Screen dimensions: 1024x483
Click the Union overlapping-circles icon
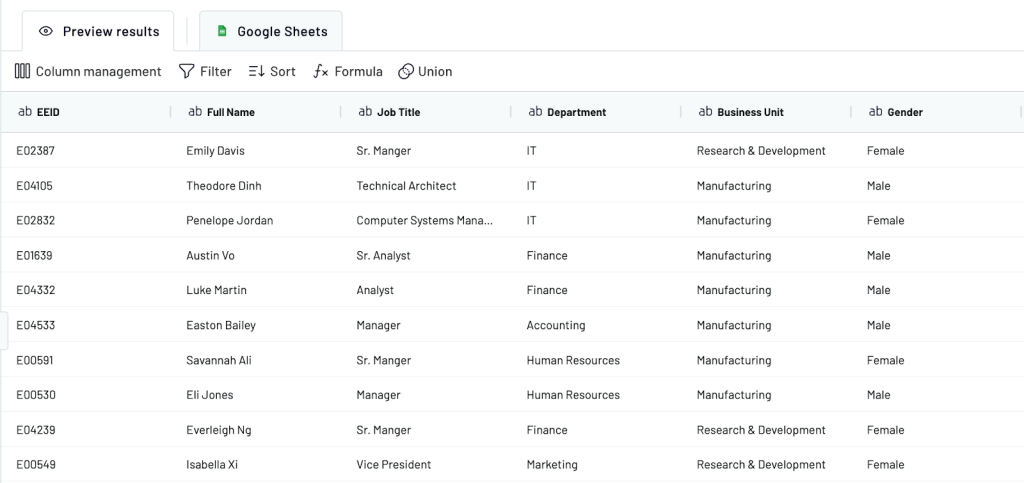click(x=406, y=71)
